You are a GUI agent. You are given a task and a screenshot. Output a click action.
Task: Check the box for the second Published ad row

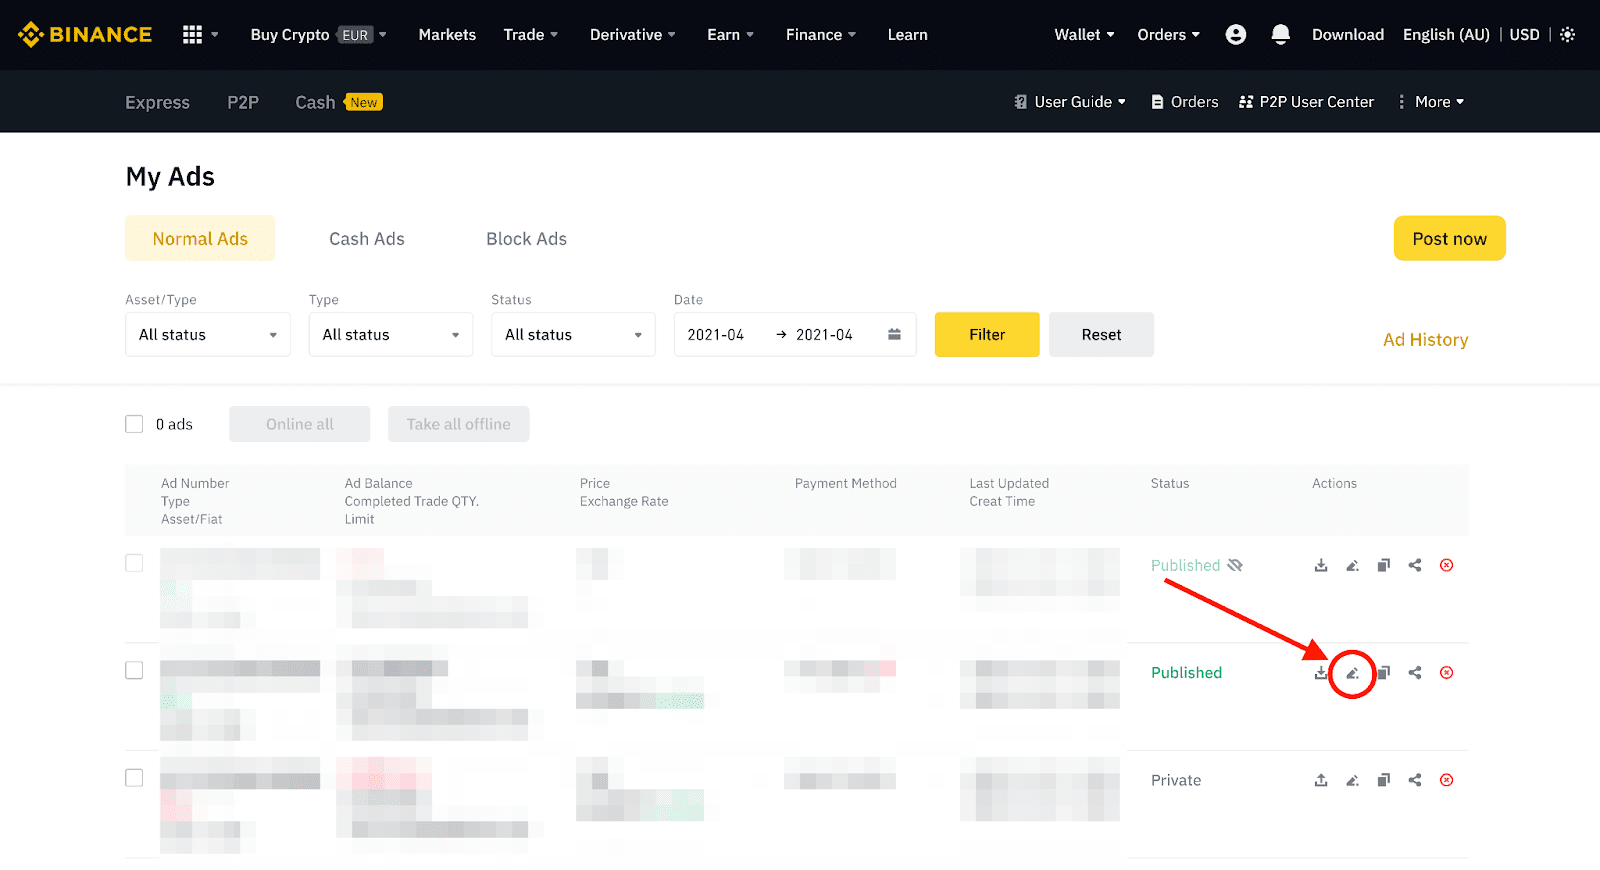click(134, 670)
